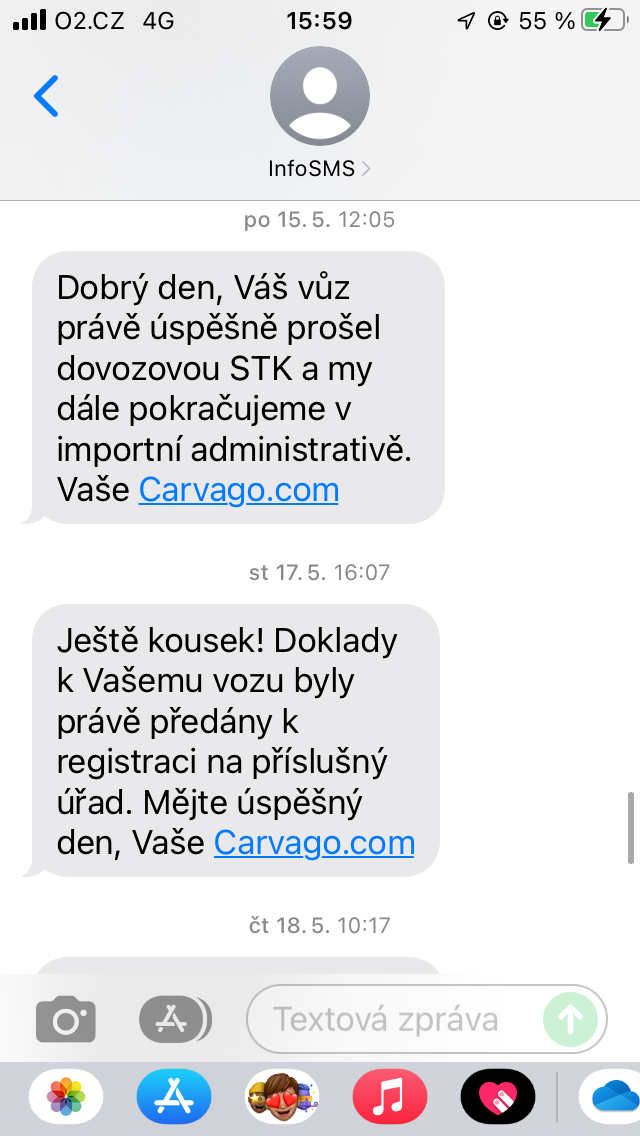Tap the Ještě kousek message bubble
This screenshot has height=1136, width=640.
pyautogui.click(x=234, y=740)
